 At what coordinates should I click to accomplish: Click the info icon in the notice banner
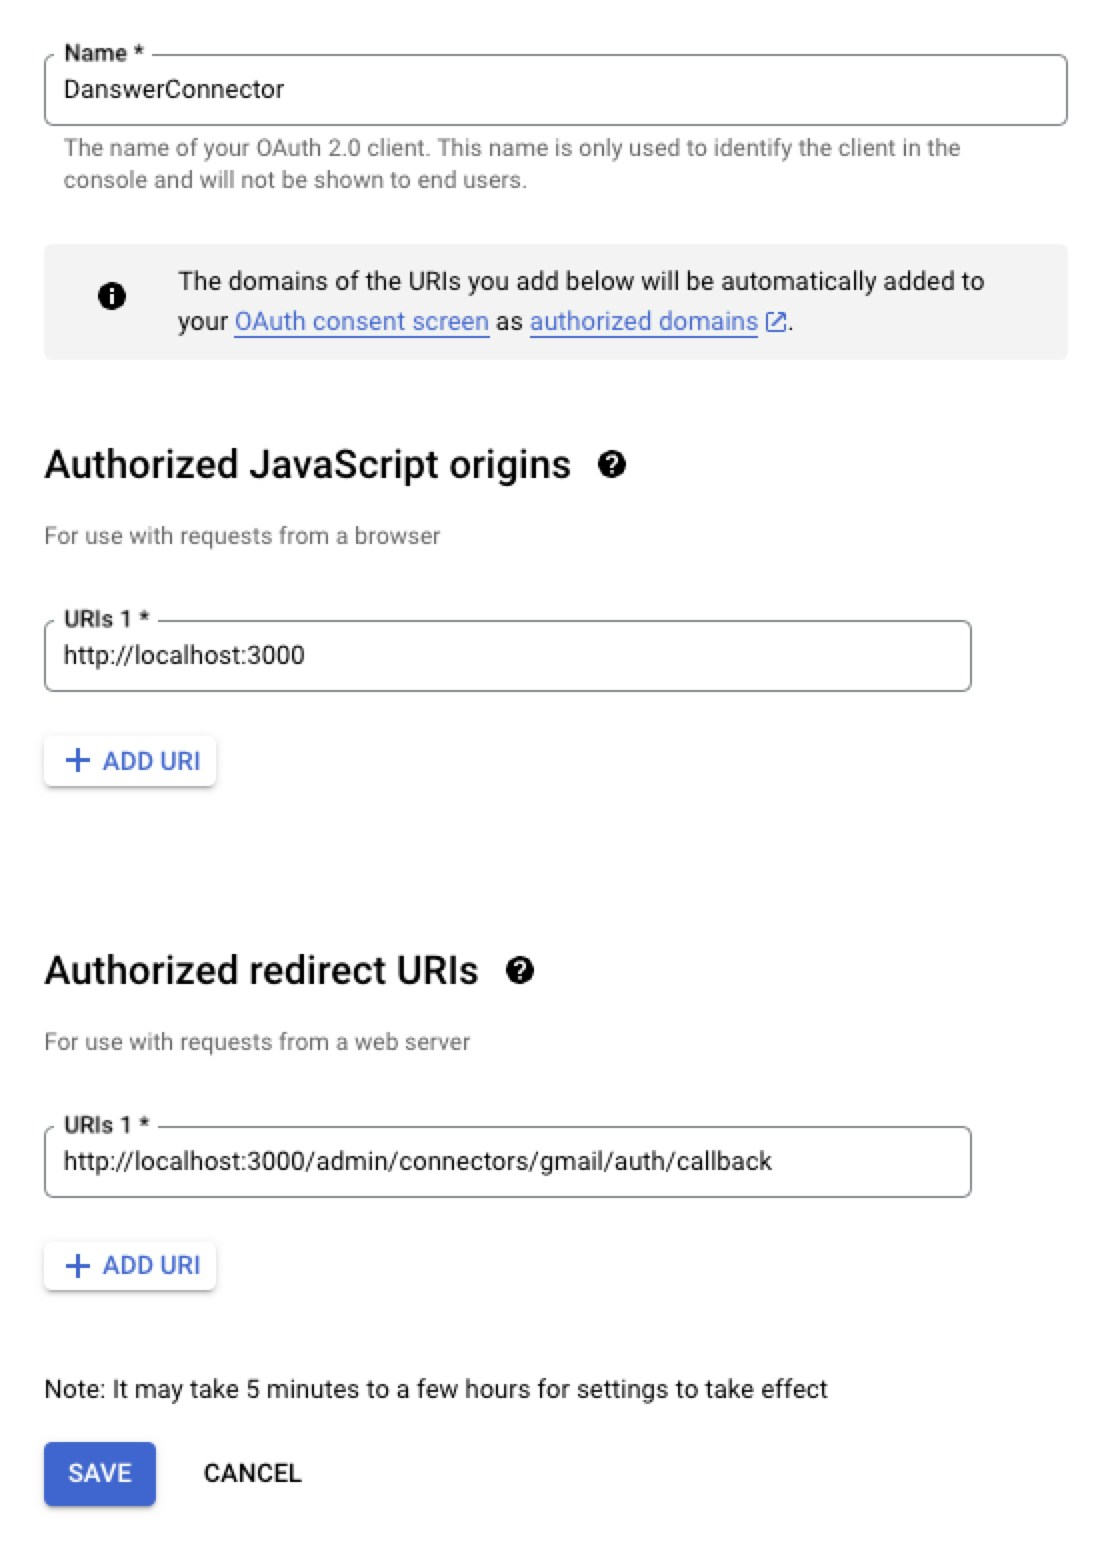(112, 297)
